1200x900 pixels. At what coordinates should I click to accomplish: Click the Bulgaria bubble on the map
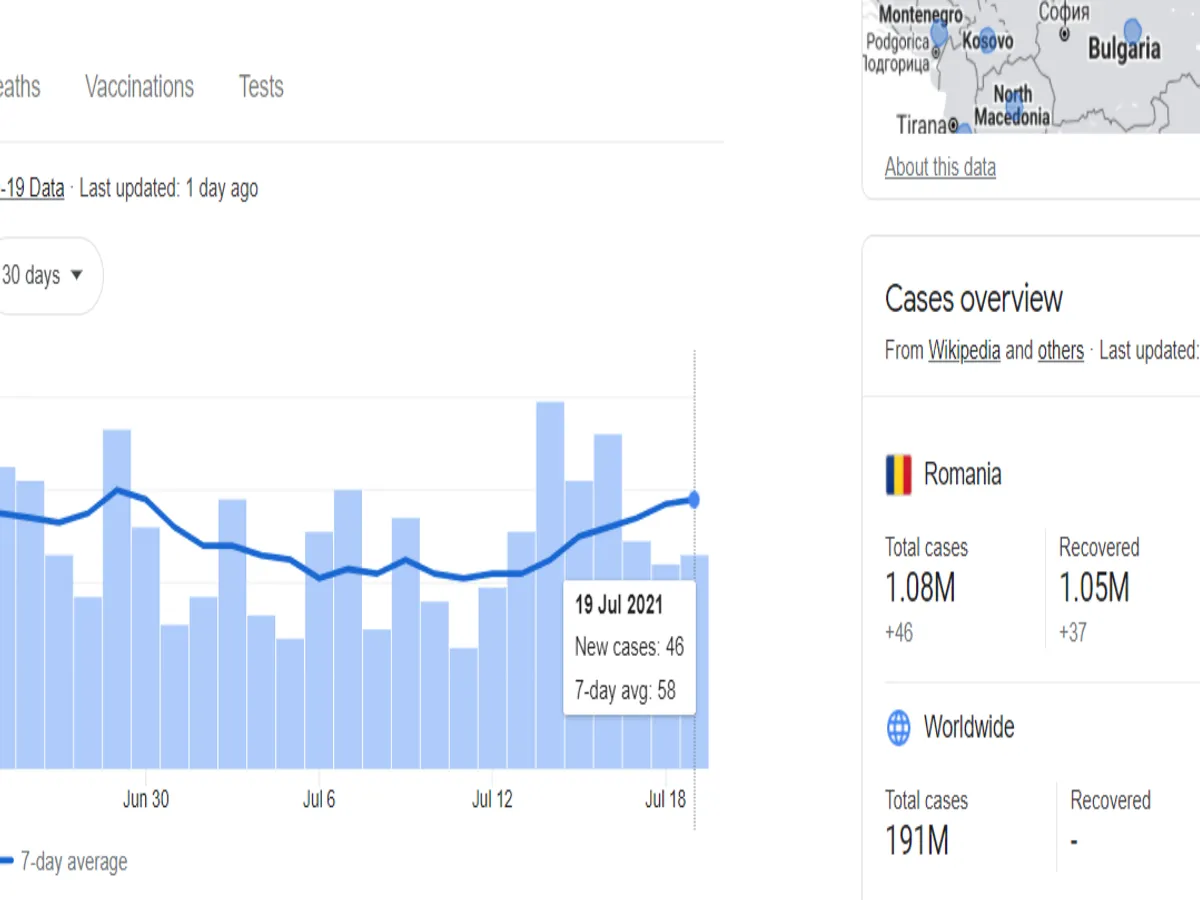tap(1132, 30)
